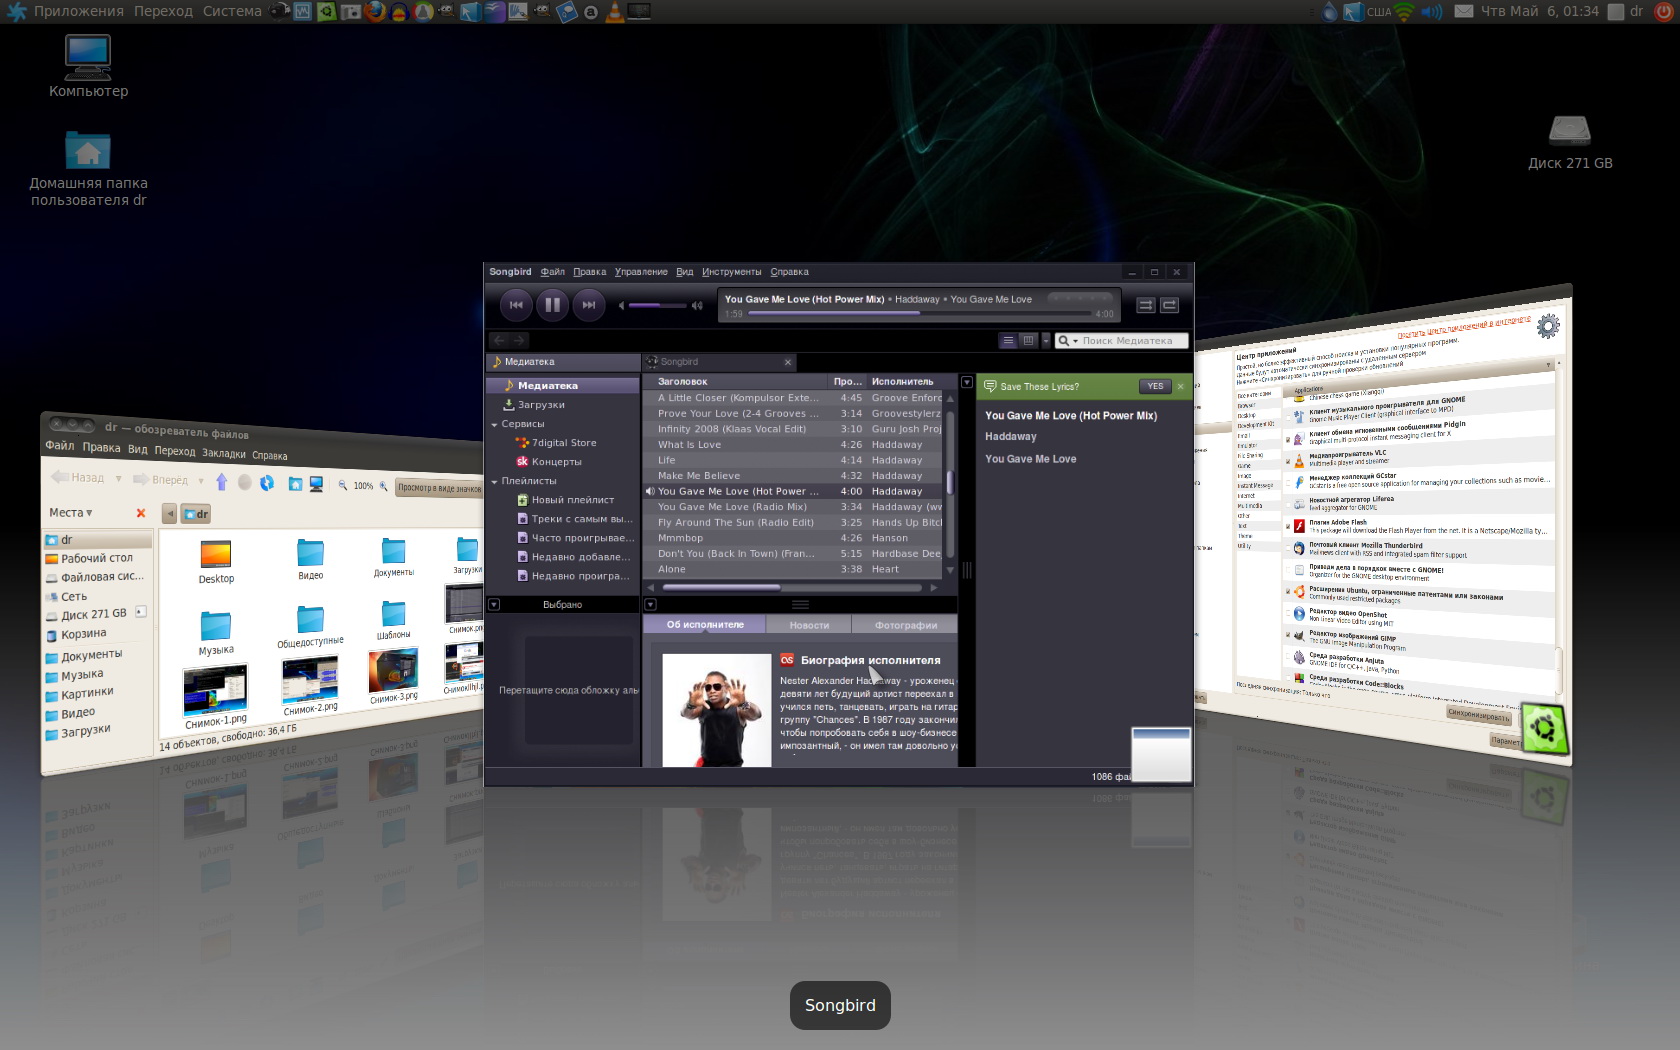Open Computer icon in file browser toolbar
Image resolution: width=1680 pixels, height=1050 pixels.
(x=316, y=484)
